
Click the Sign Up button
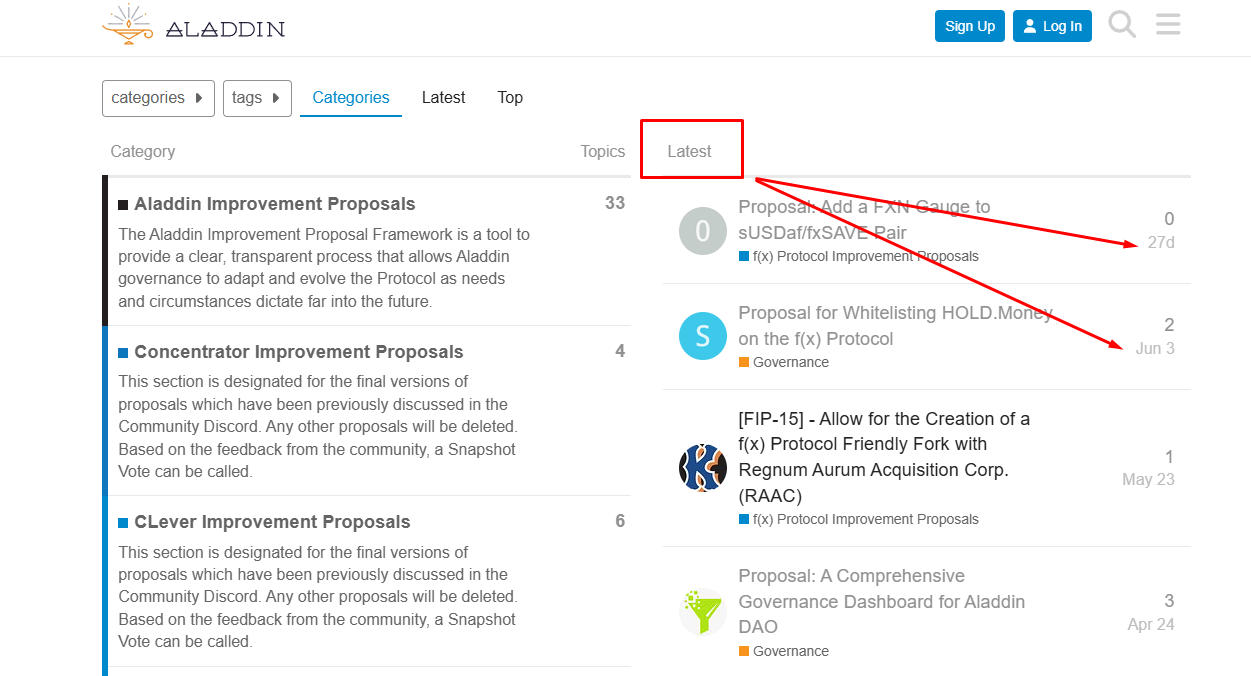pyautogui.click(x=970, y=26)
